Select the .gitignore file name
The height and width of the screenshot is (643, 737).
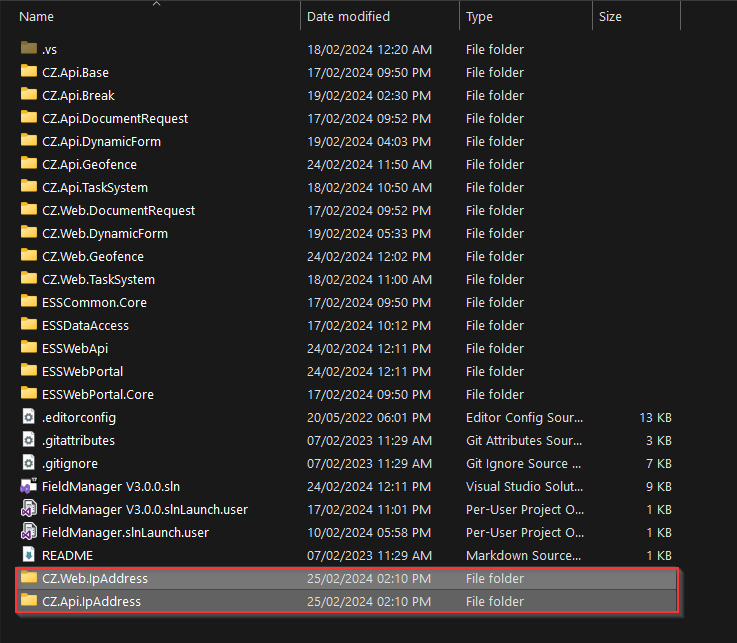pos(70,464)
